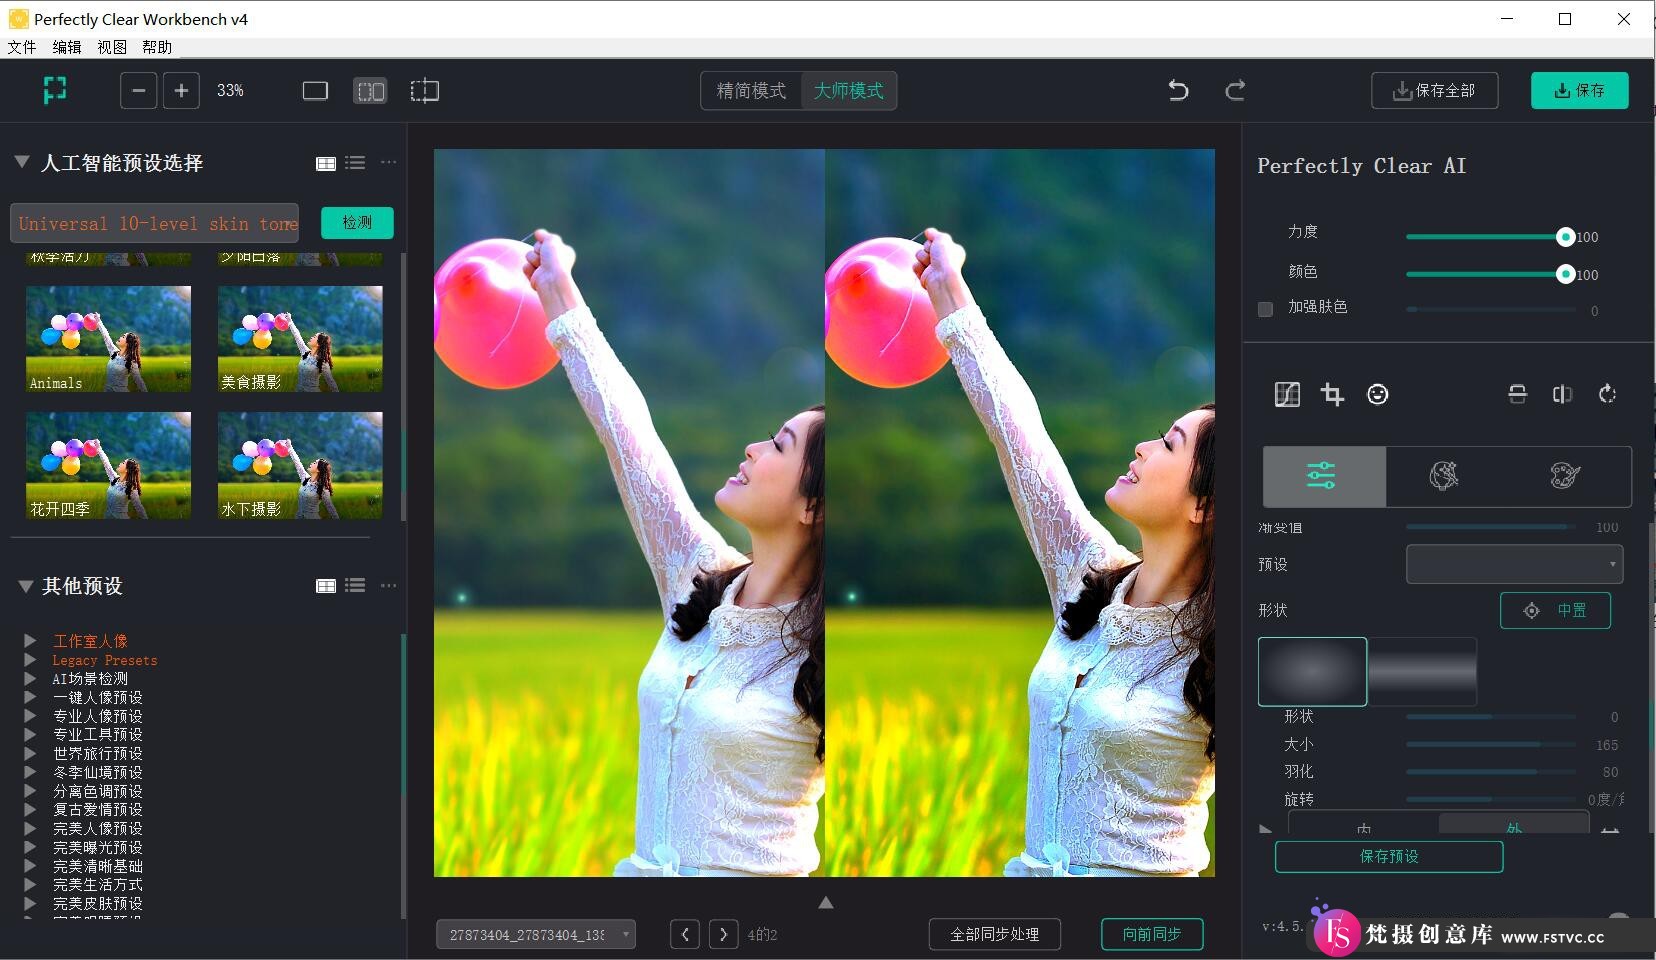Enable the 加强肤色 checkbox
Image resolution: width=1656 pixels, height=960 pixels.
(1265, 309)
